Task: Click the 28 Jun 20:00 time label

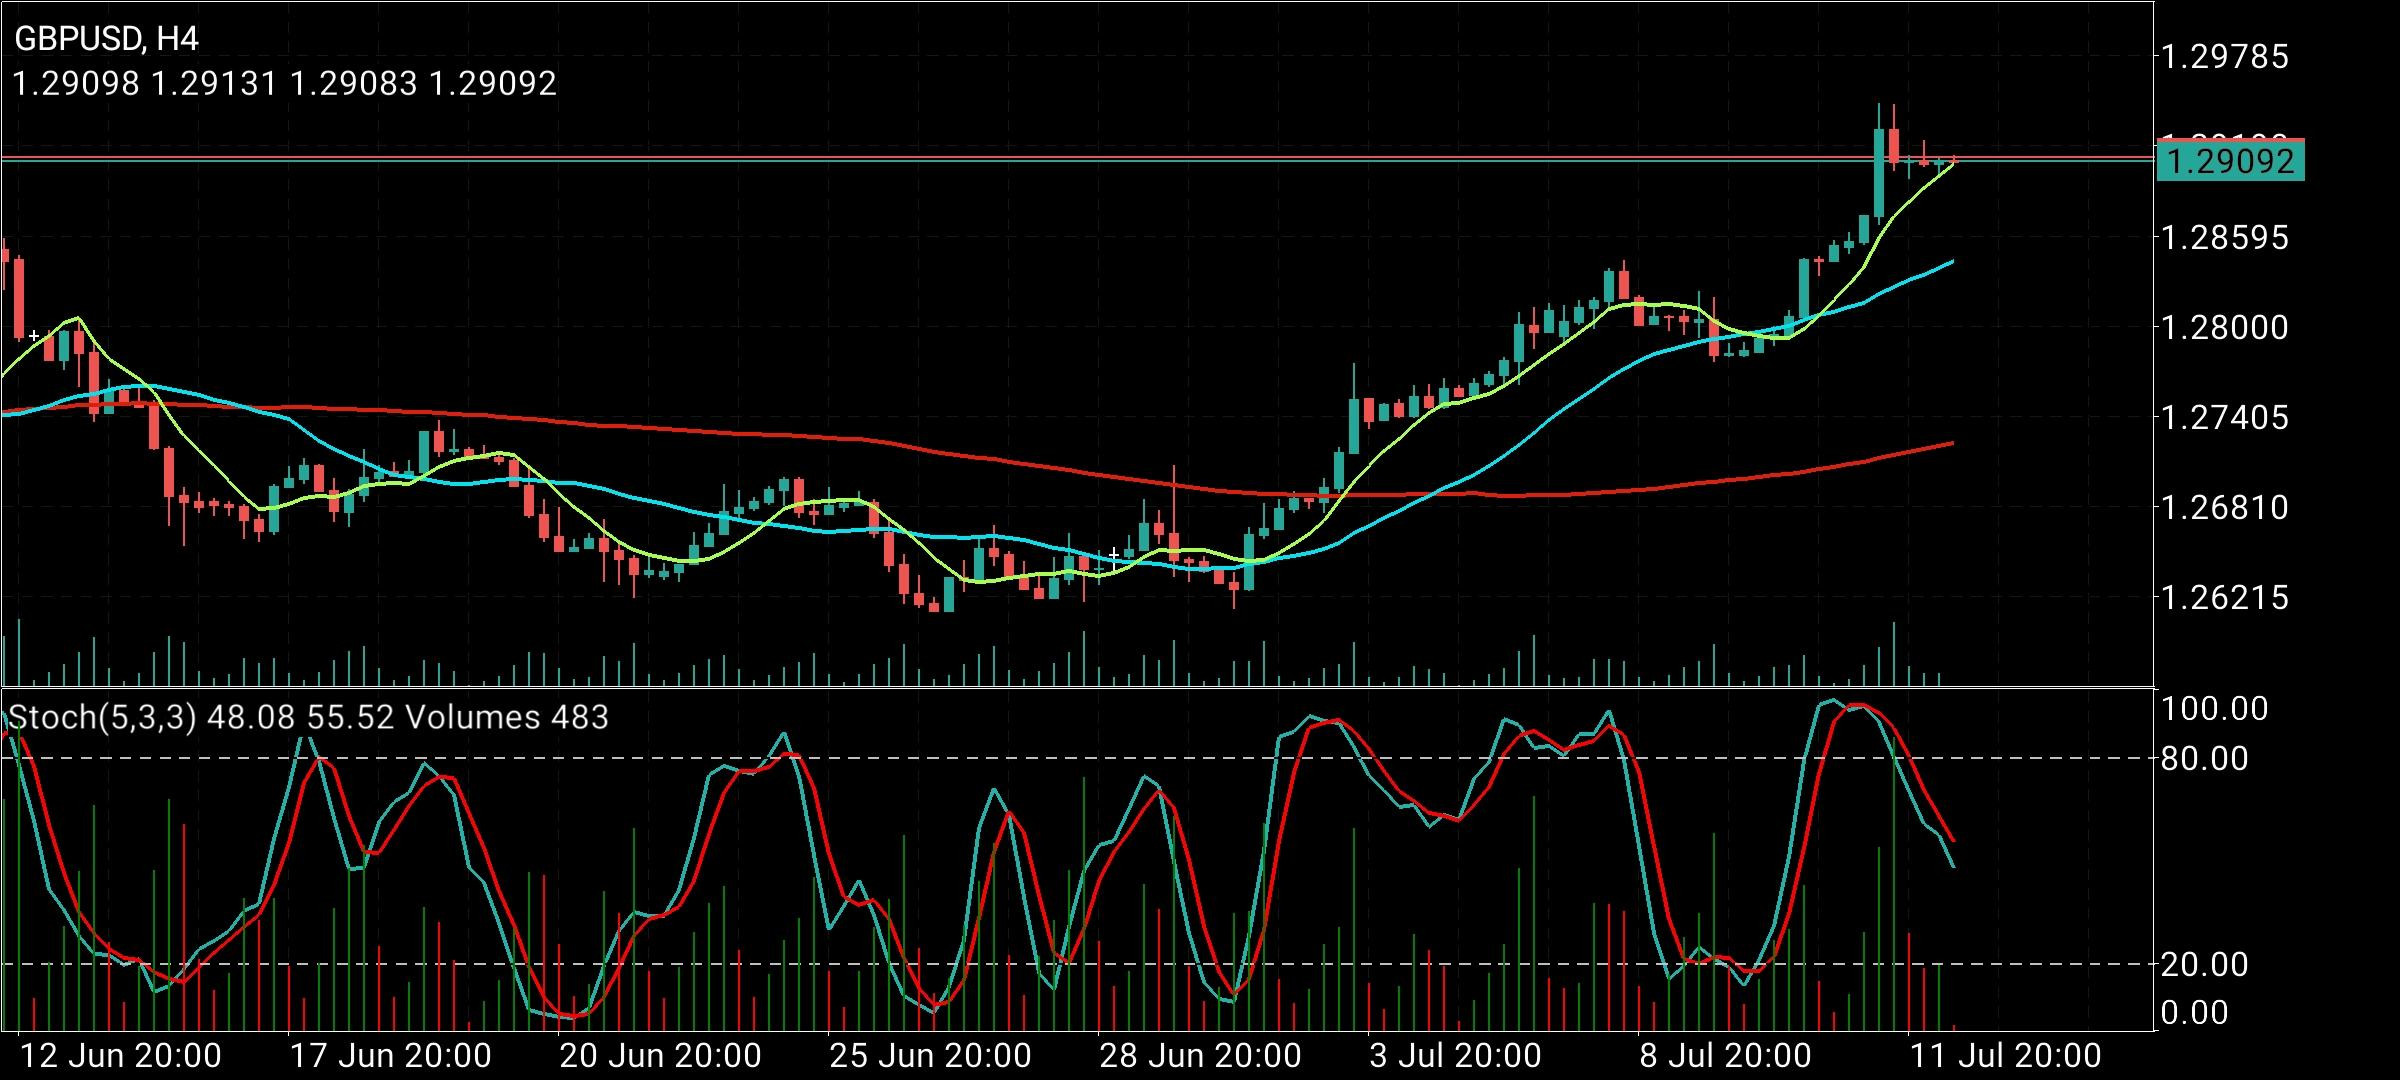Action: click(1201, 1056)
